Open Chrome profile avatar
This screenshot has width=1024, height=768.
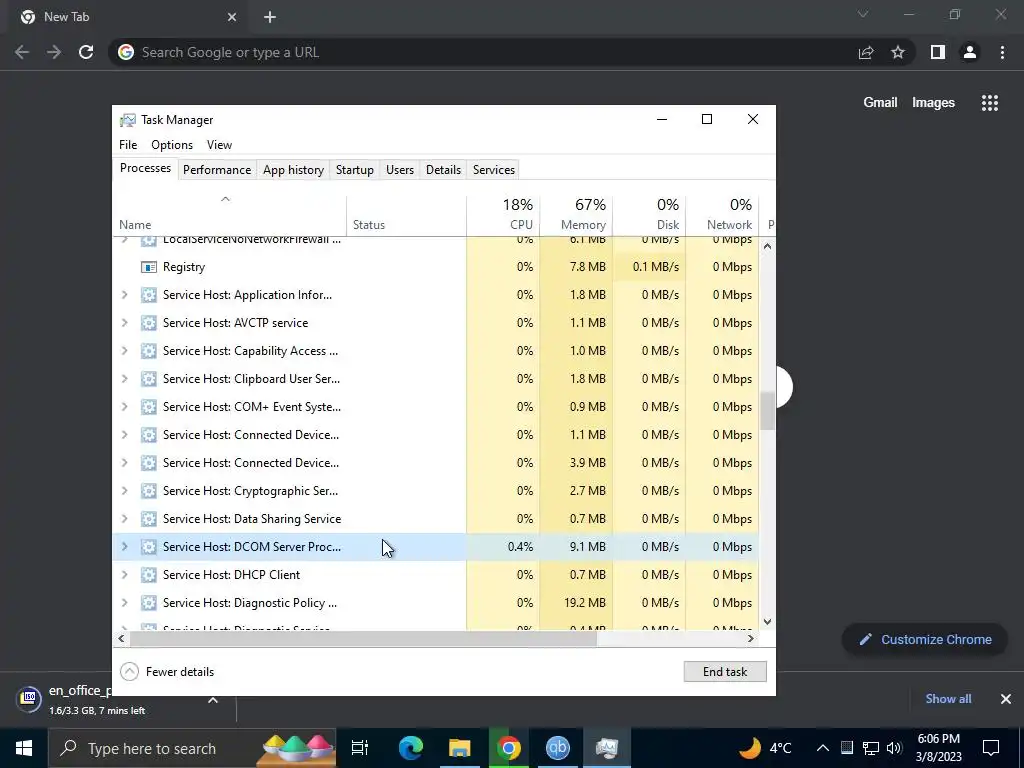tap(970, 52)
